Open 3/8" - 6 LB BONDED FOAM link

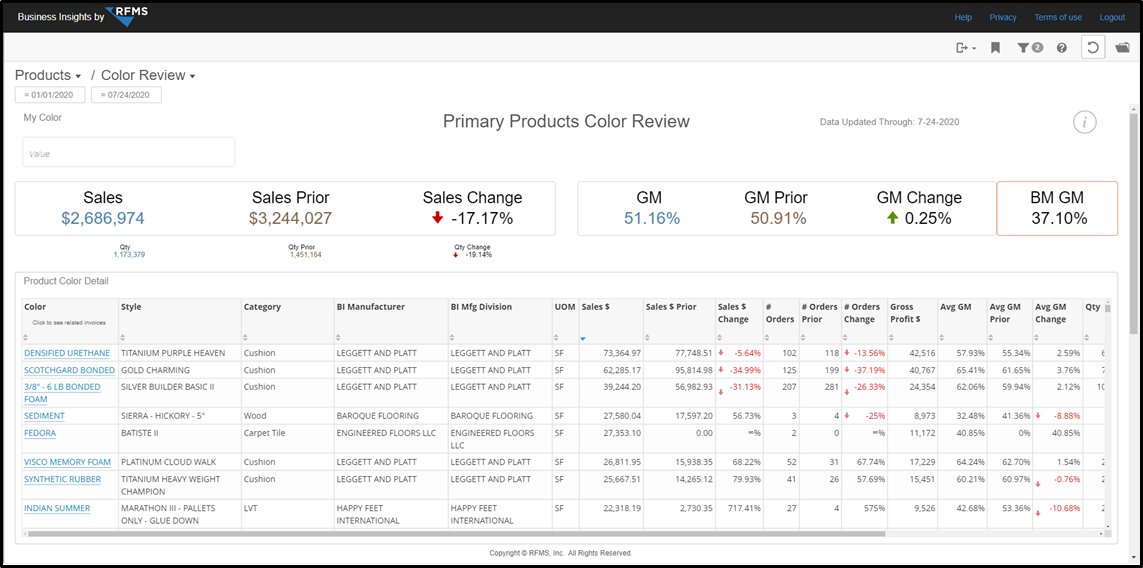[x=62, y=393]
